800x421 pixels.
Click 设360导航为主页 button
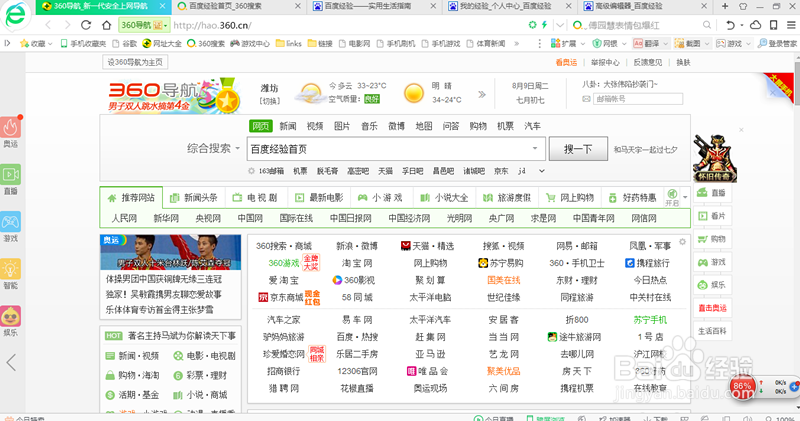tap(135, 62)
